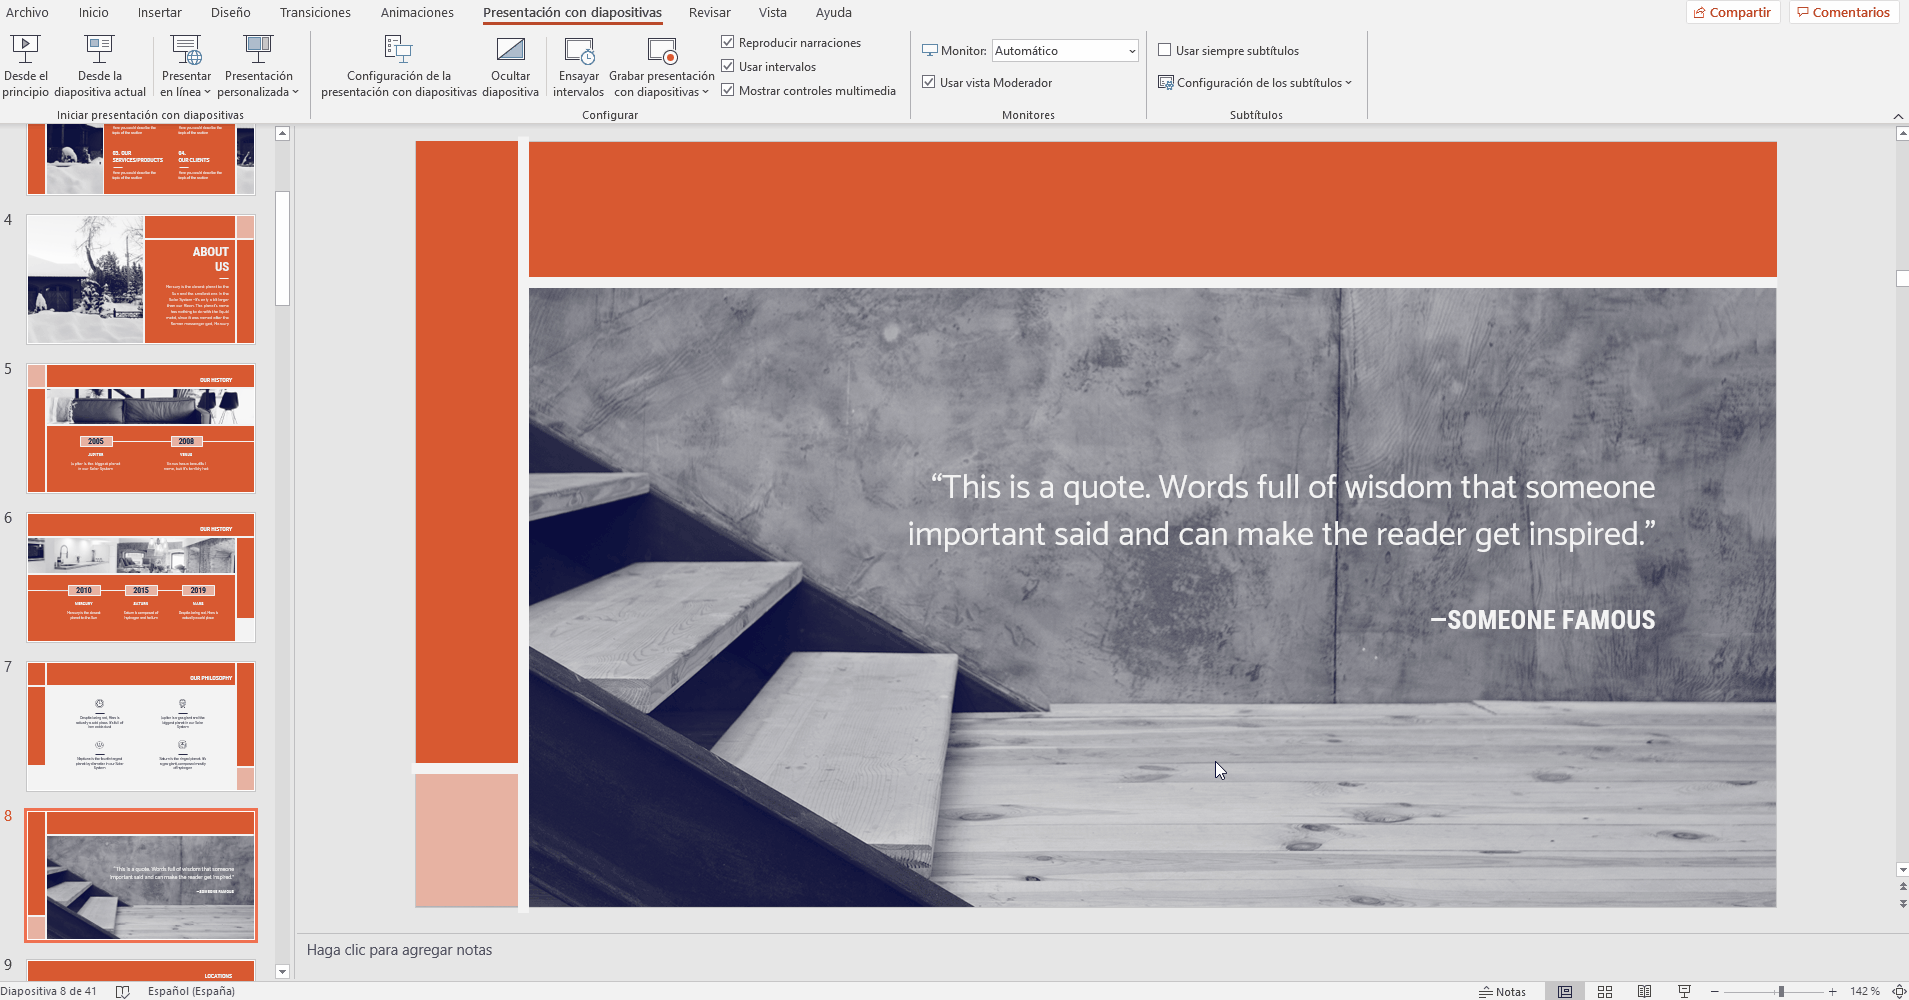Open the Diseño tab
The height and width of the screenshot is (1000, 1909).
pyautogui.click(x=231, y=12)
